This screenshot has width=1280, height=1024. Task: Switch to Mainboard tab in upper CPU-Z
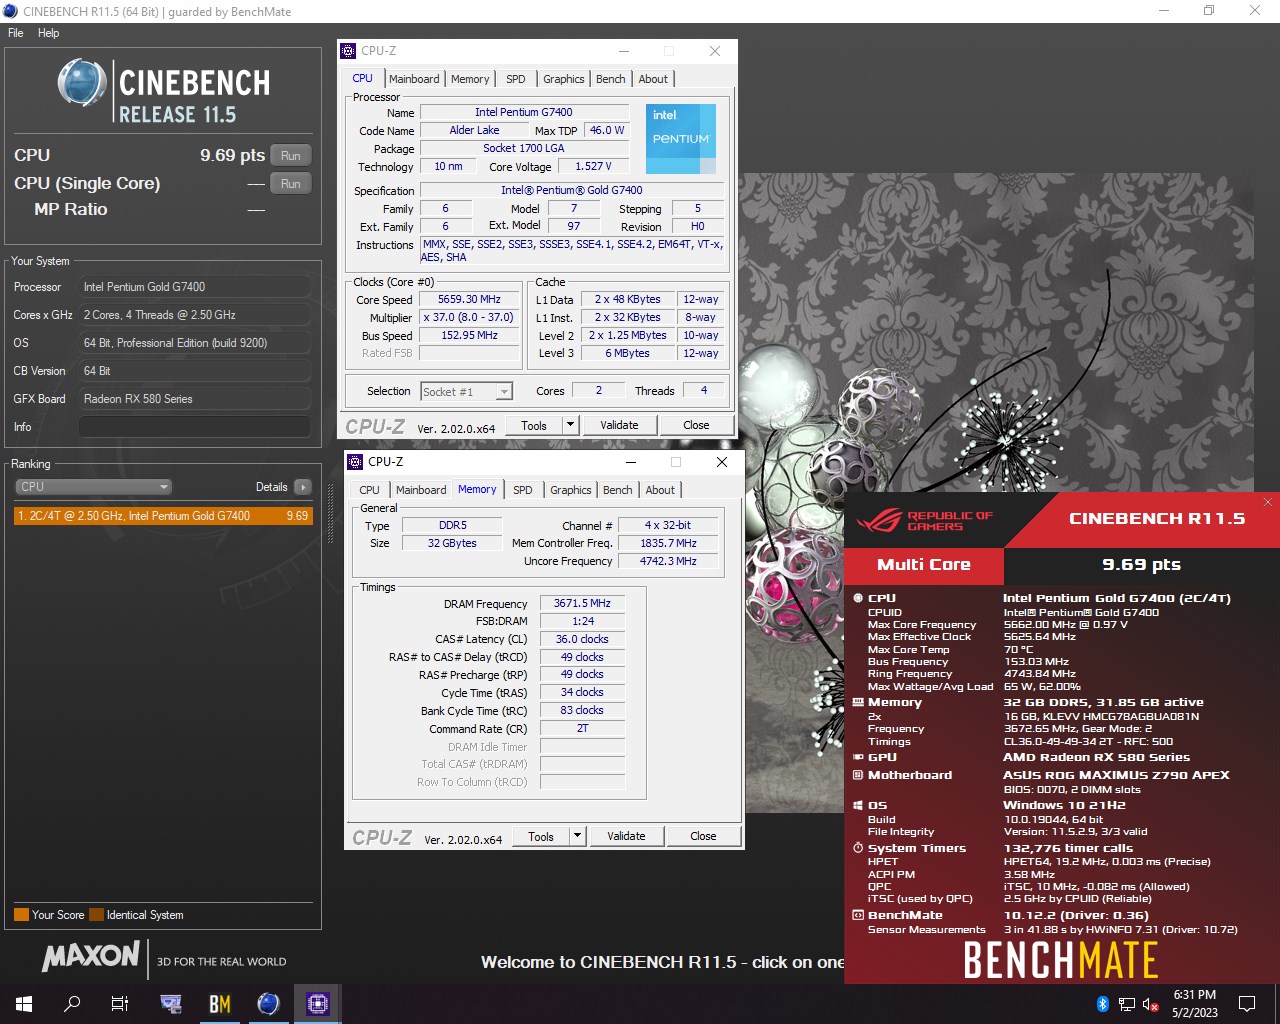point(414,79)
